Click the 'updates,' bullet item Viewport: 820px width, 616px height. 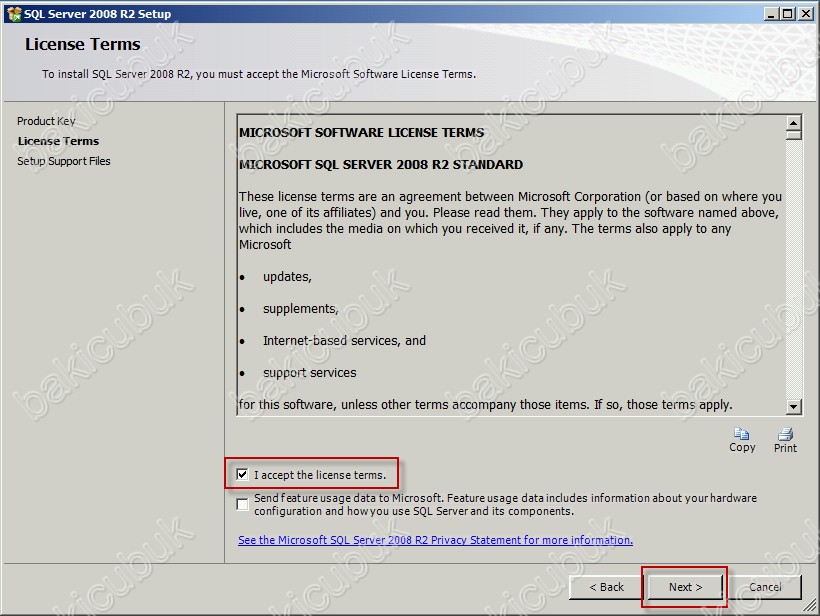(x=287, y=277)
